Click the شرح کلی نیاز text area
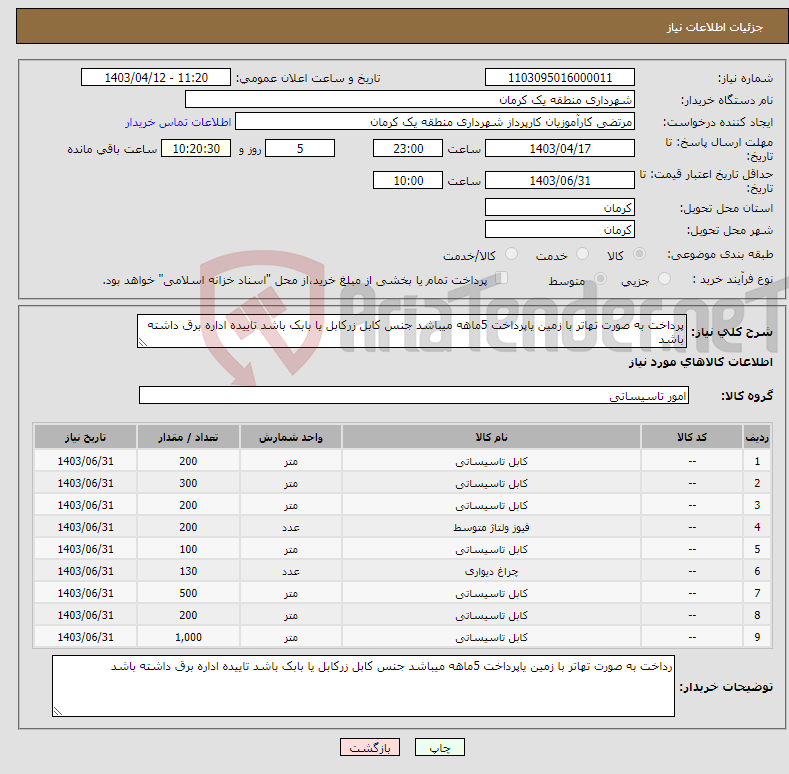This screenshot has width=789, height=774. click(412, 331)
